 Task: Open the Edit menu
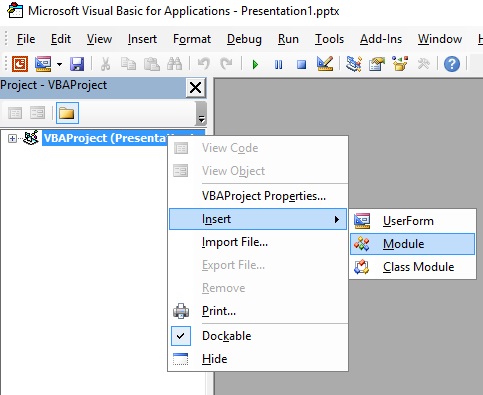pyautogui.click(x=61, y=39)
